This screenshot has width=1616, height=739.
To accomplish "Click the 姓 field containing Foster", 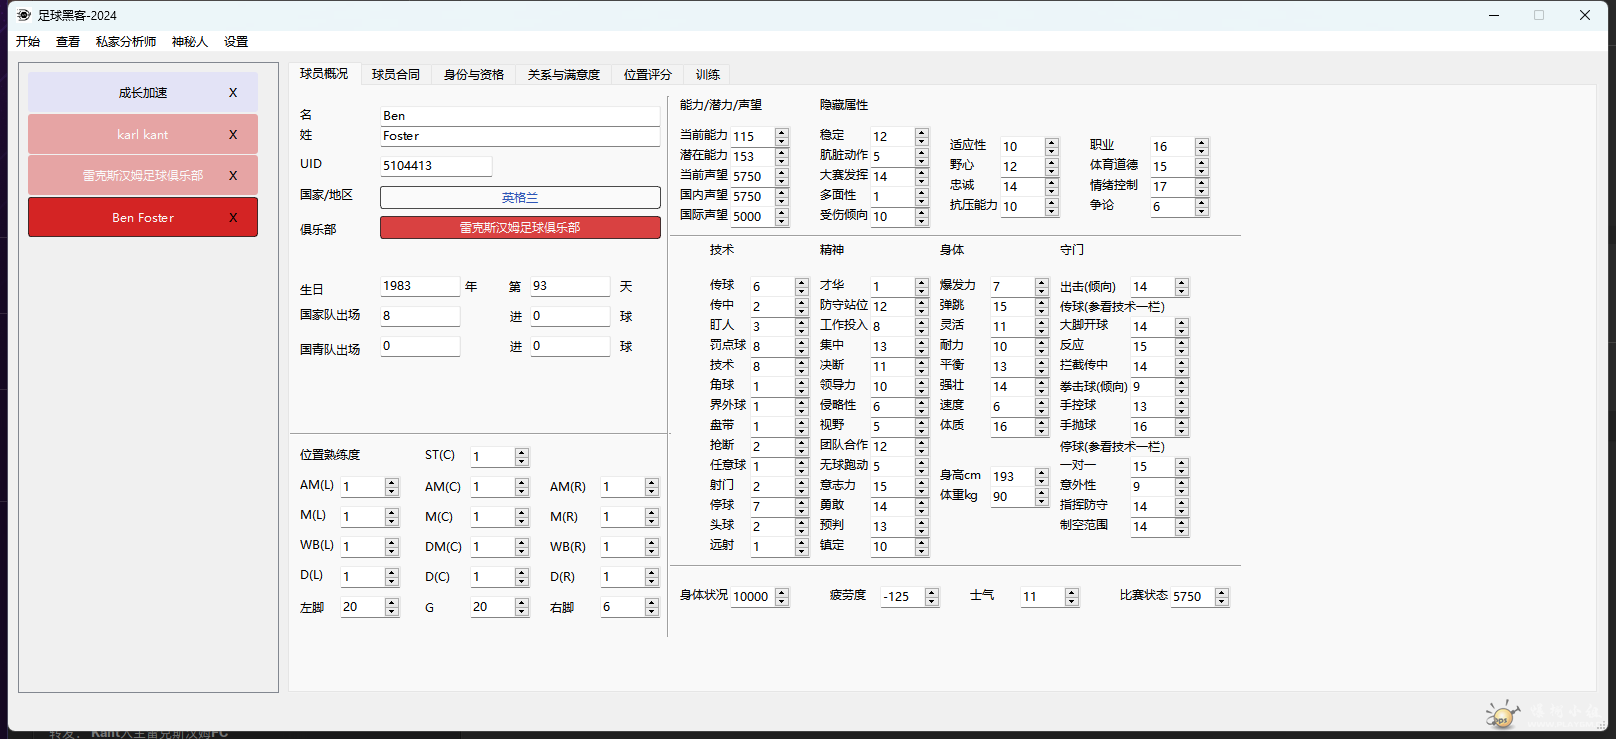I will [520, 136].
